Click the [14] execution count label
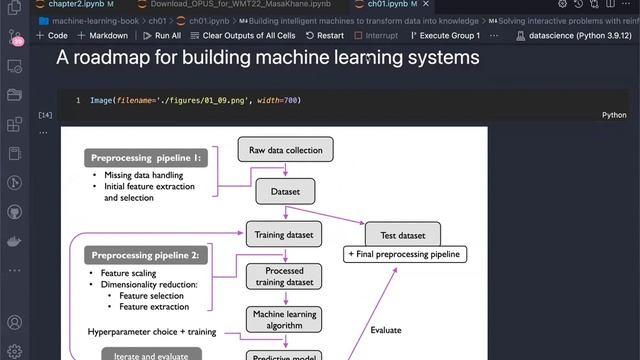 coord(45,115)
